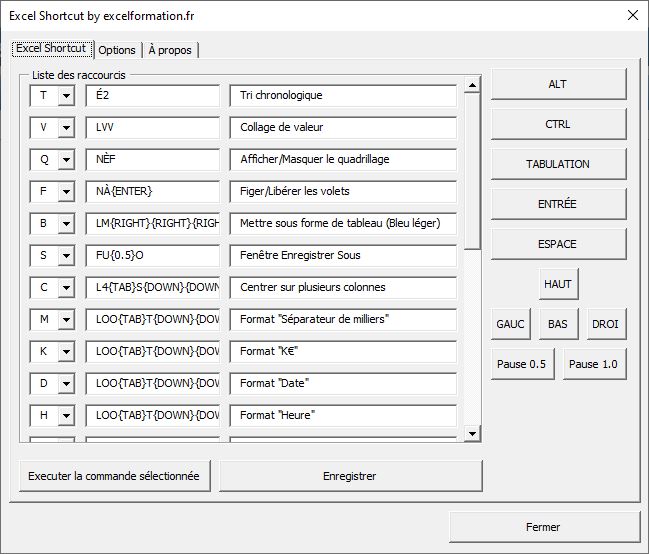Edit the Format "K€" description field
Screen dimensions: 649x554
coord(343,352)
